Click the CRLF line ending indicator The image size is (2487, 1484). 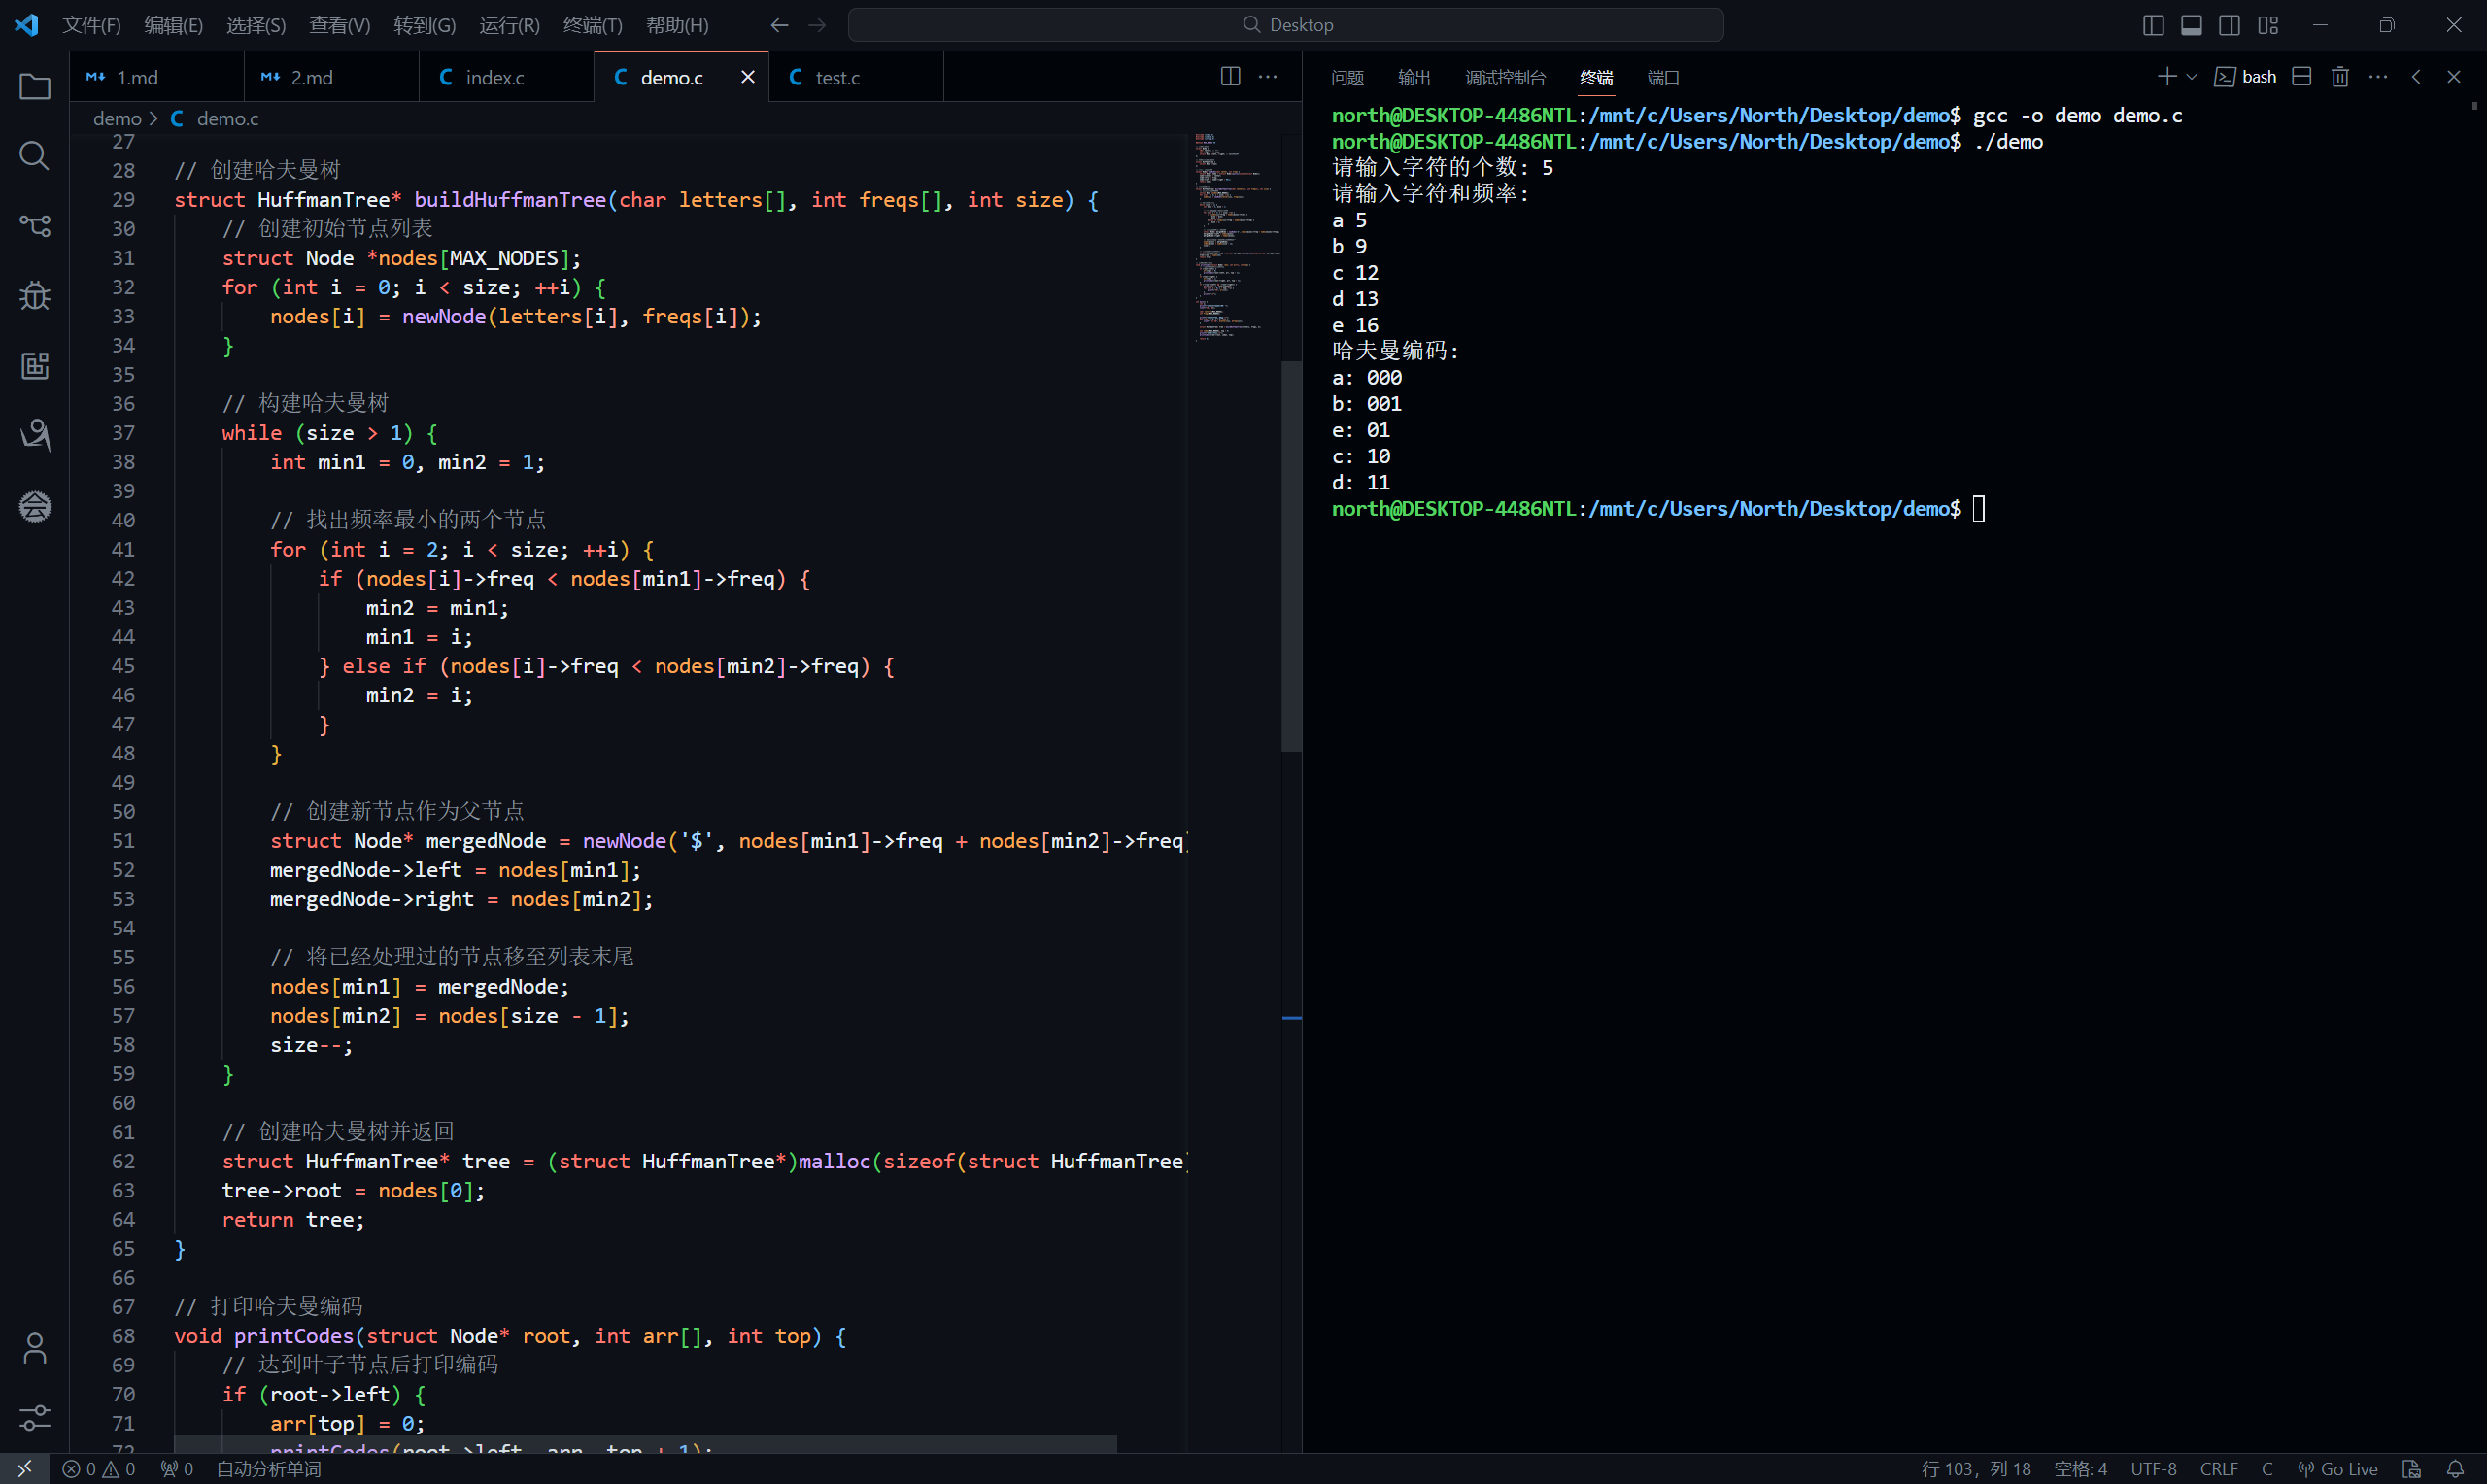[x=2218, y=1469]
